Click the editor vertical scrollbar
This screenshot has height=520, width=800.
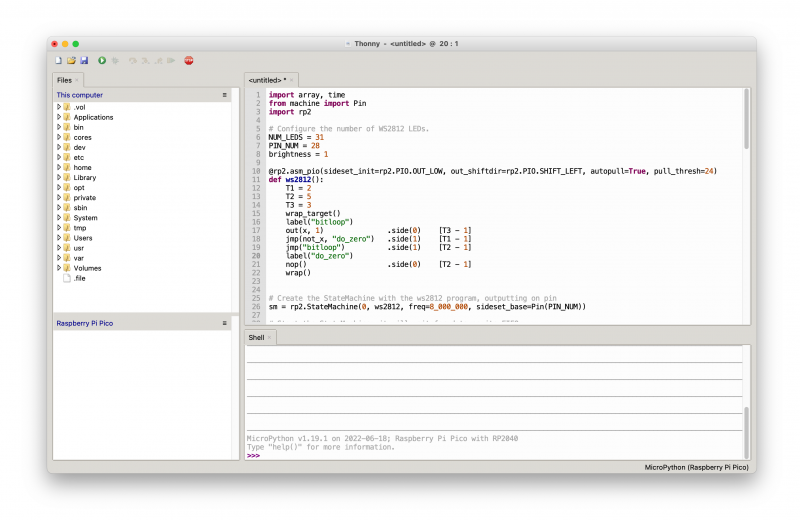click(x=746, y=120)
